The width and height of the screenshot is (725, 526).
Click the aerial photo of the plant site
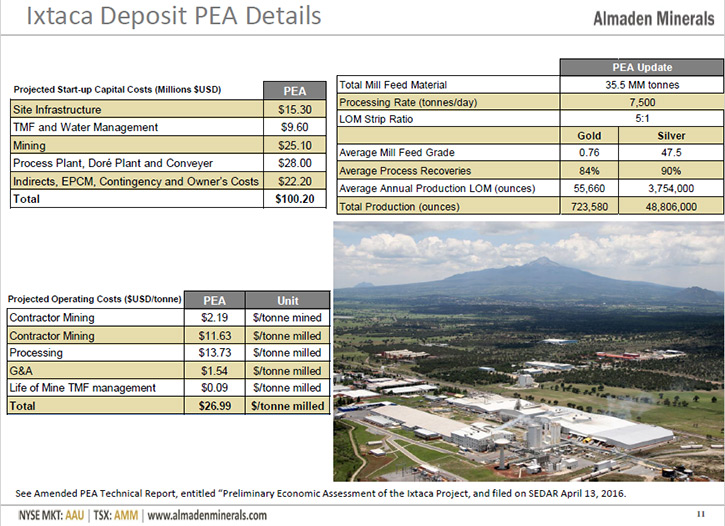[528, 351]
